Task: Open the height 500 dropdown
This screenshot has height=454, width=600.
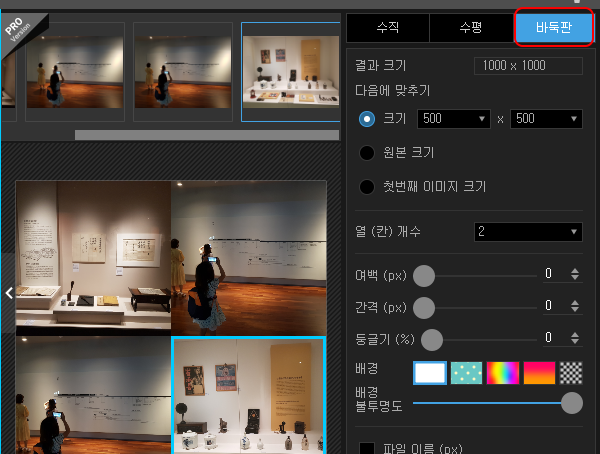Action: [x=546, y=119]
